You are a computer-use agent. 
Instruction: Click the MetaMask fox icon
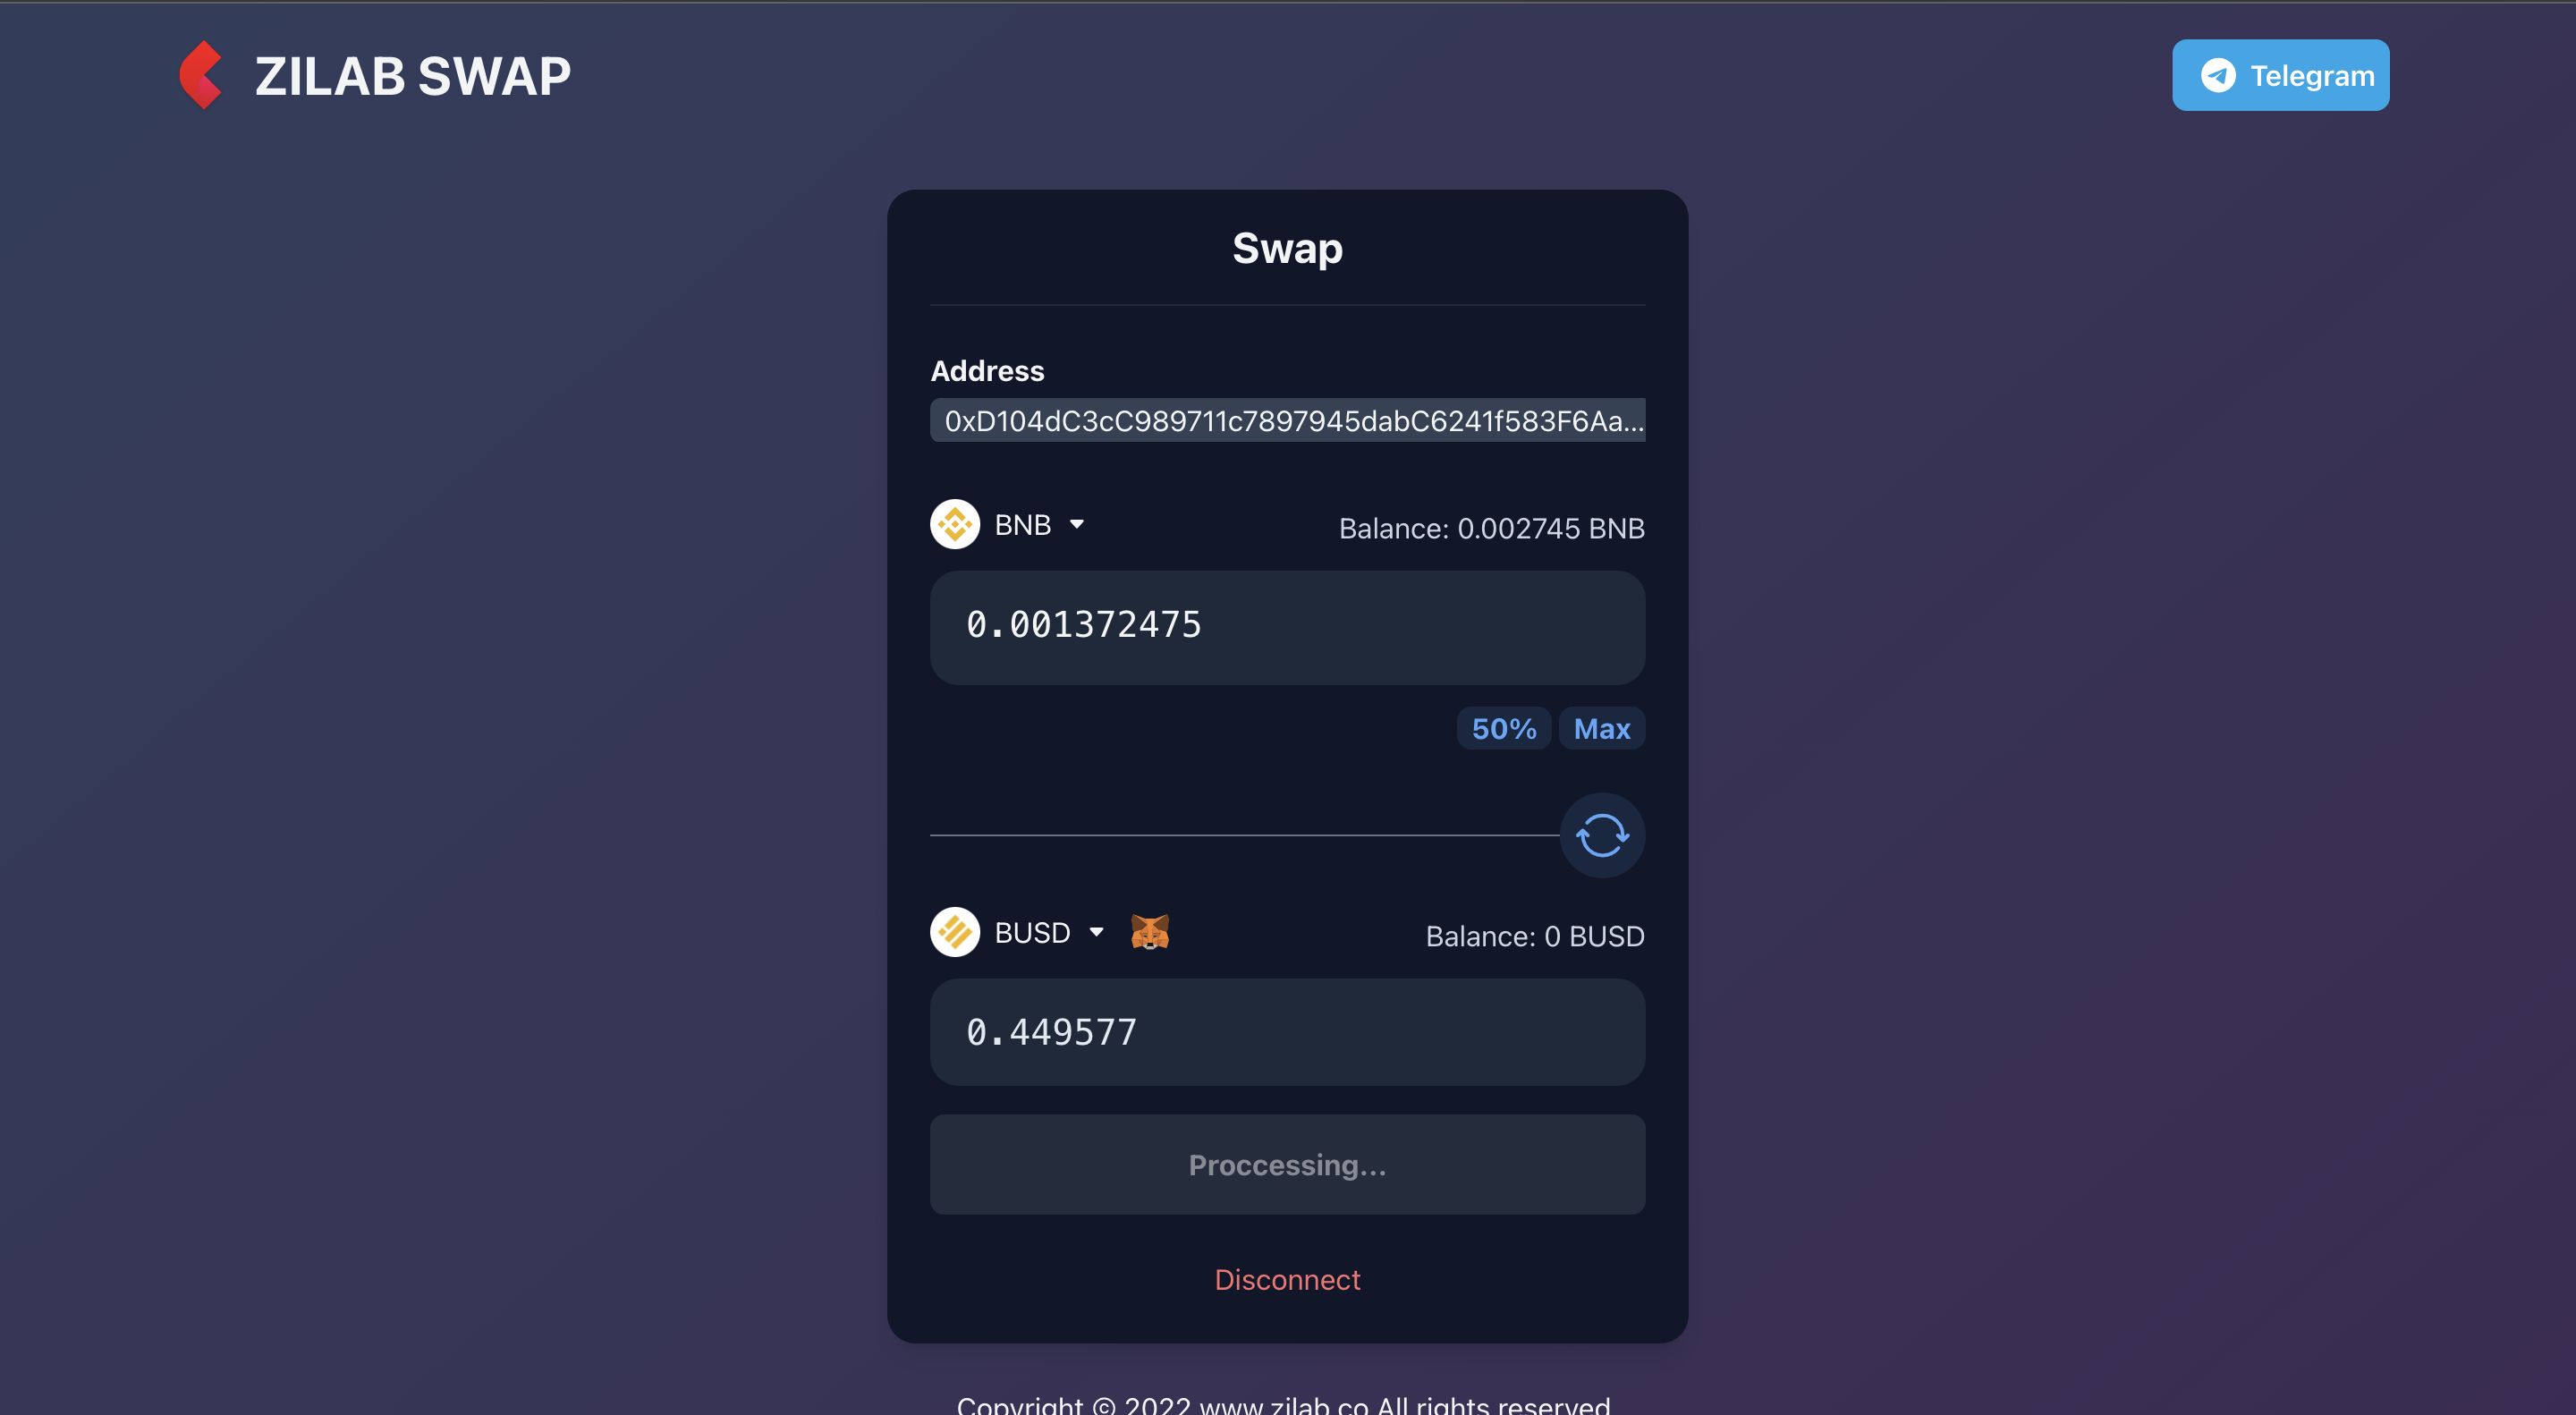1150,932
